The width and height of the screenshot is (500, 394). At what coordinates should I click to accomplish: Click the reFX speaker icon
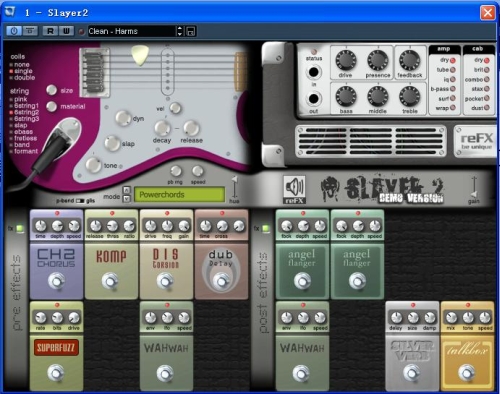point(294,190)
